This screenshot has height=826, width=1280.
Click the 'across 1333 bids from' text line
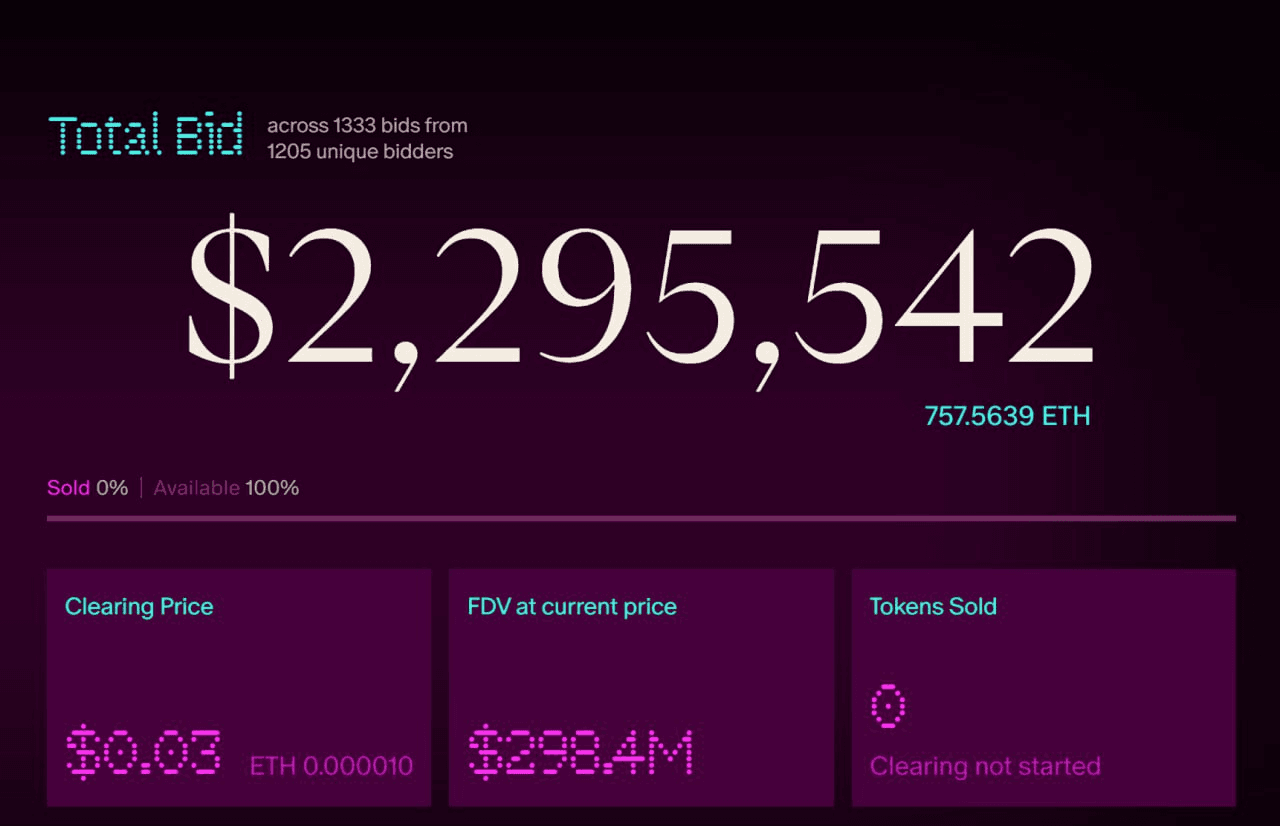click(367, 126)
